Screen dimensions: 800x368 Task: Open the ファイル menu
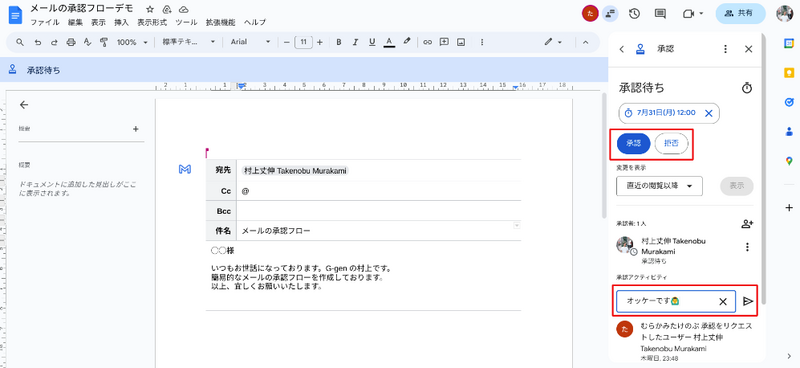click(45, 22)
